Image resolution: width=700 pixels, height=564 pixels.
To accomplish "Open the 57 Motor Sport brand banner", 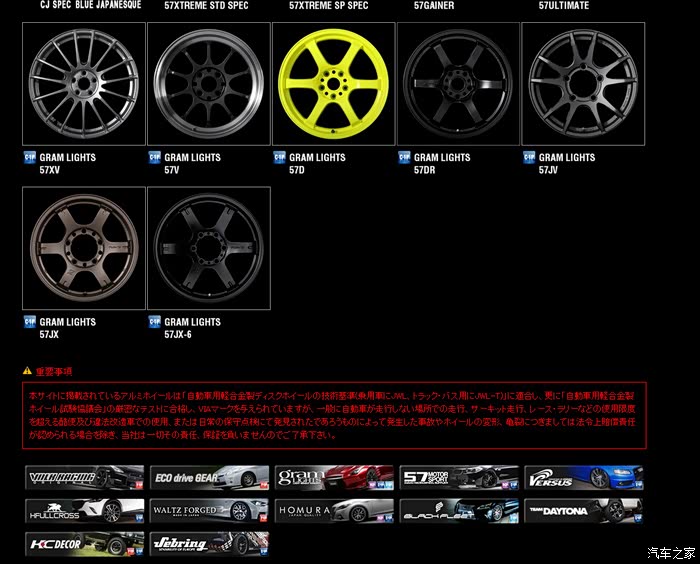I will 459,477.
